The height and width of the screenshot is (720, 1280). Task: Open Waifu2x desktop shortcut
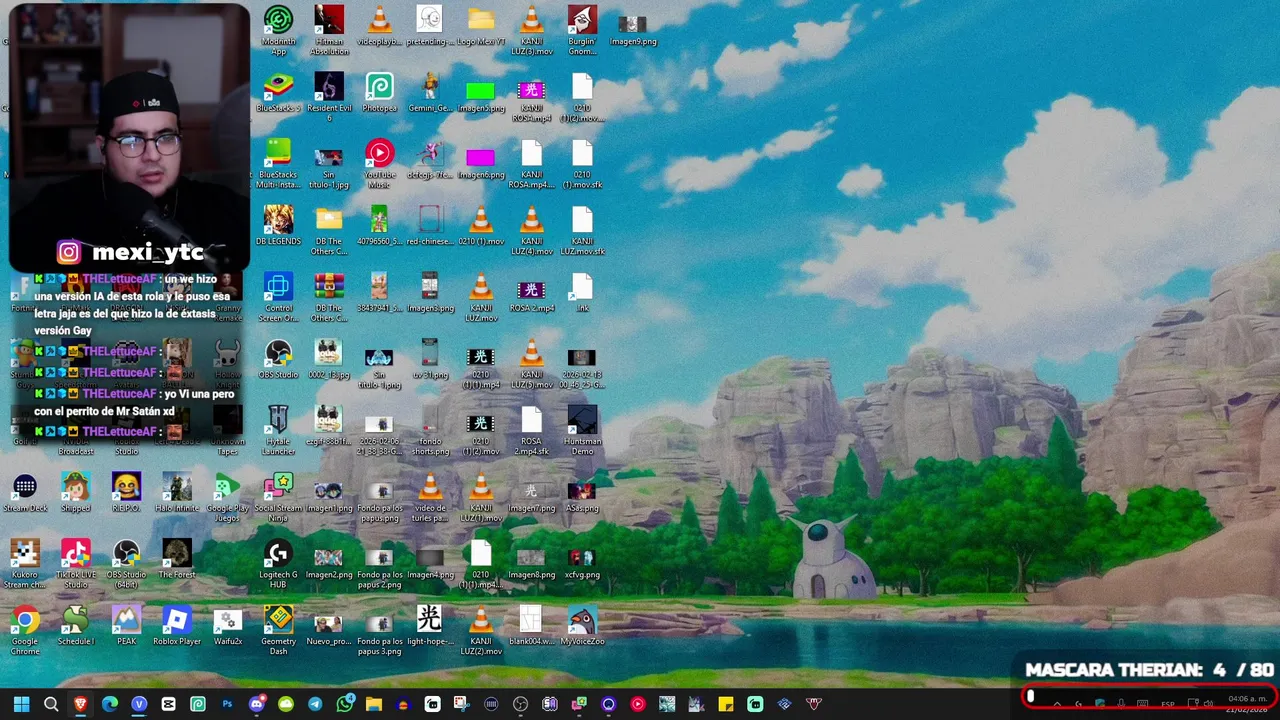[228, 626]
